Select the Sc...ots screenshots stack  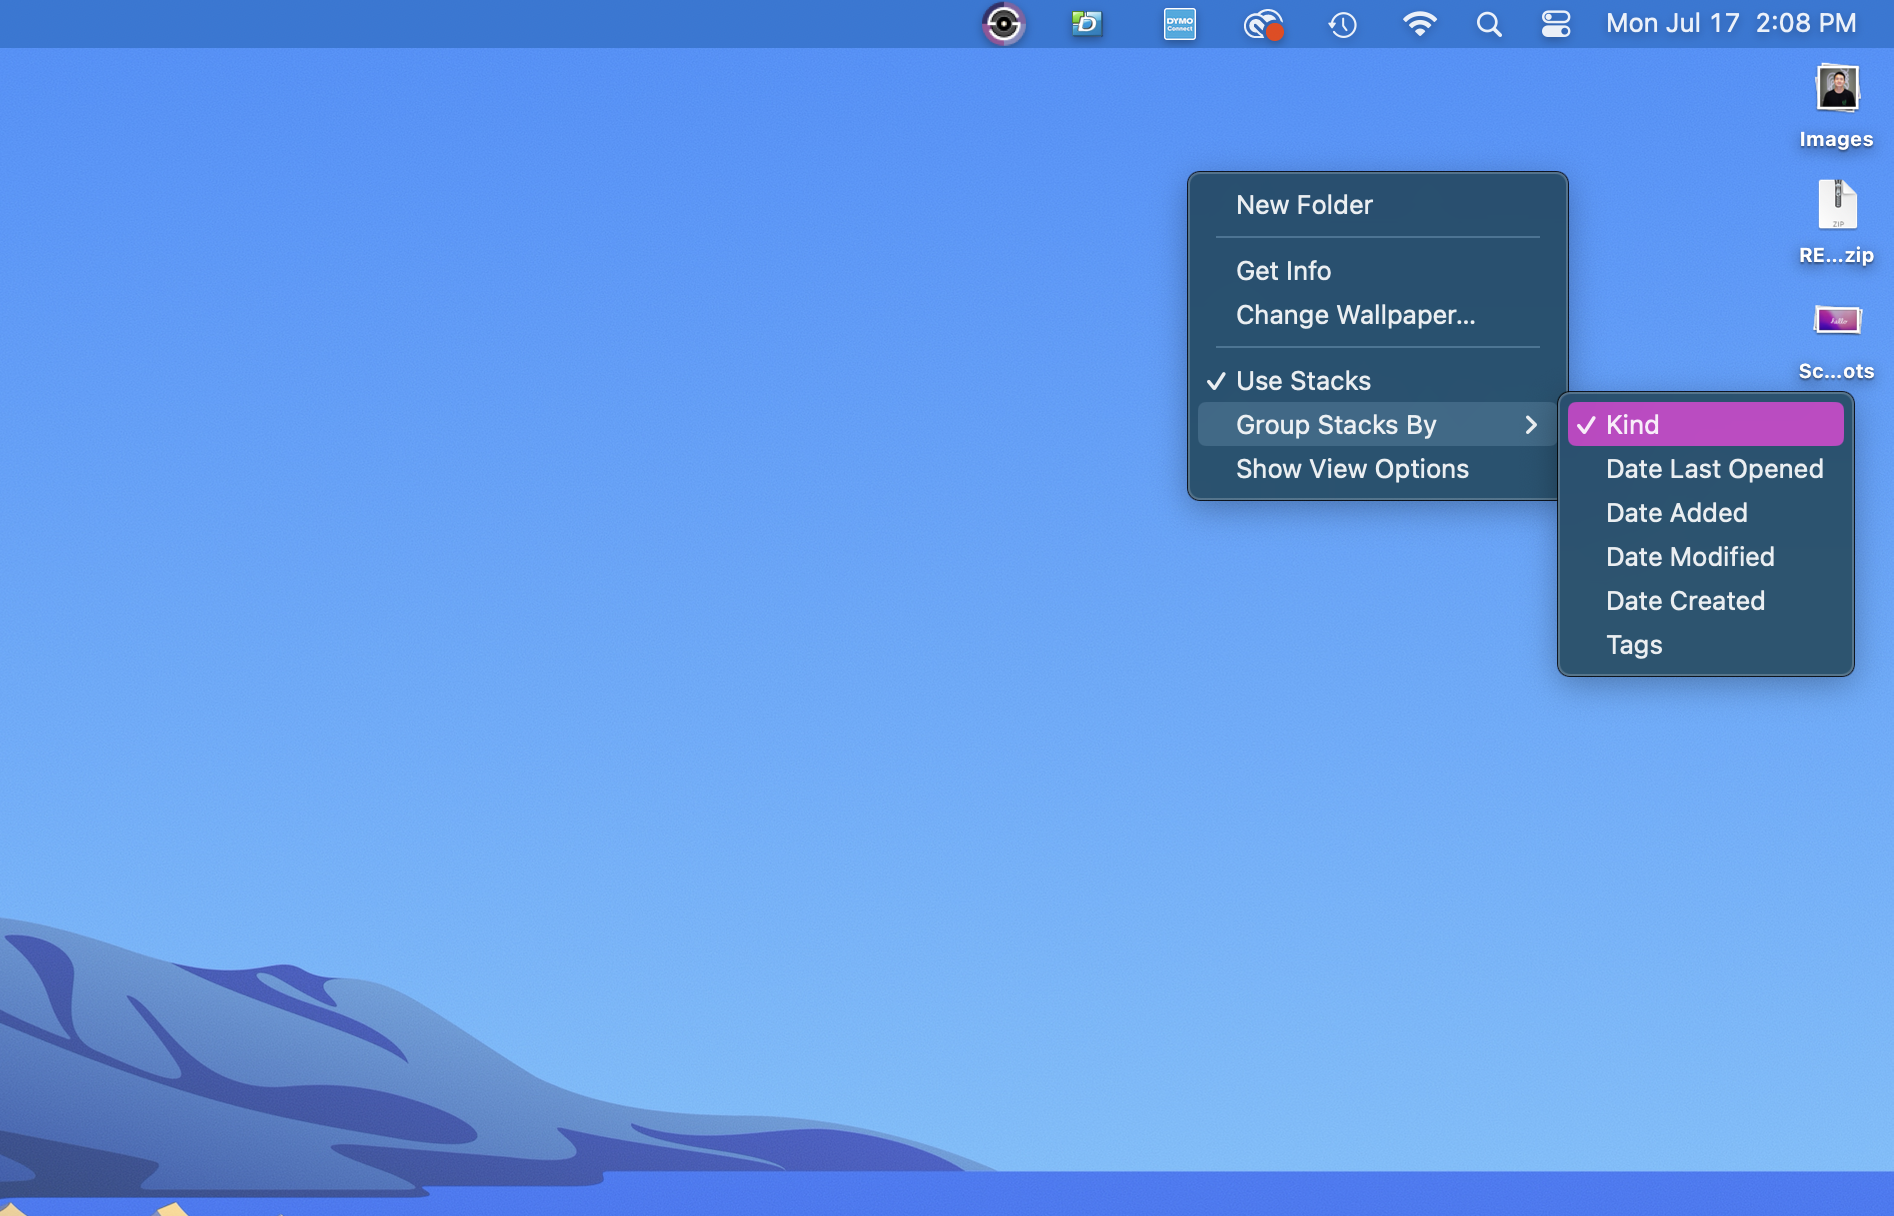click(x=1837, y=340)
